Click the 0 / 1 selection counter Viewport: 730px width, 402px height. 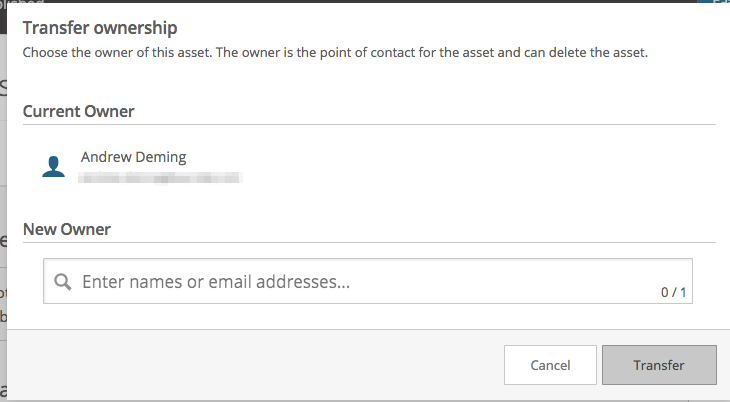673,292
